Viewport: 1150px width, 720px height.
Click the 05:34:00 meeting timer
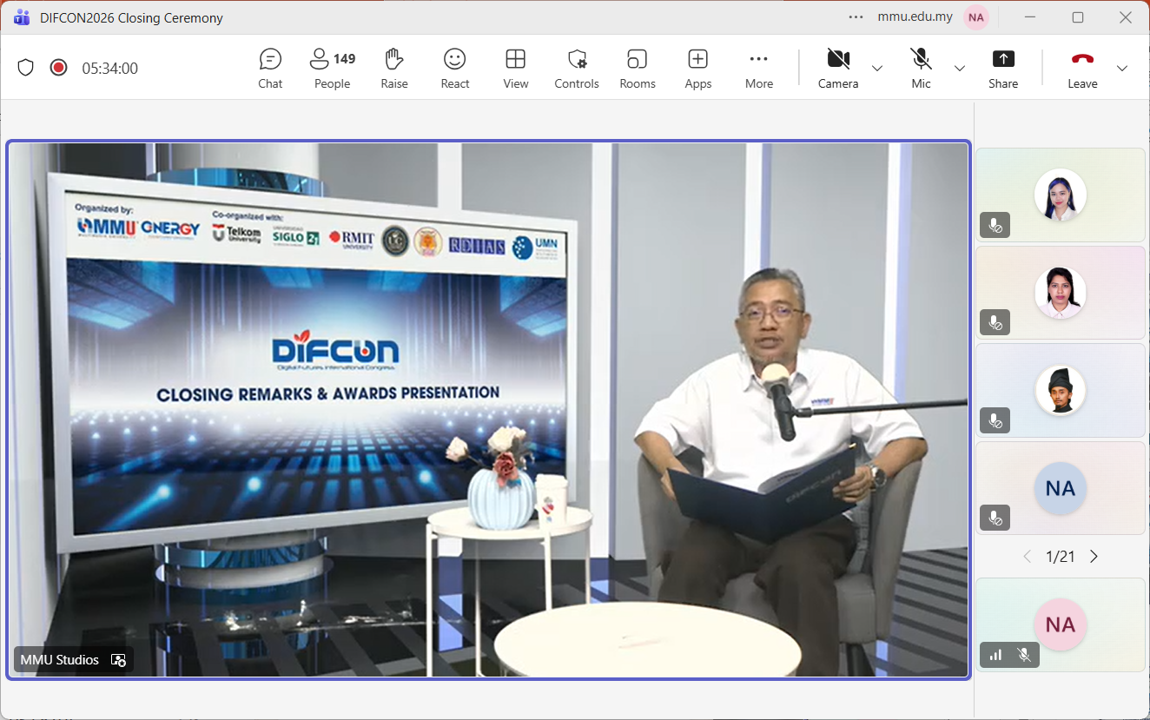click(x=110, y=68)
